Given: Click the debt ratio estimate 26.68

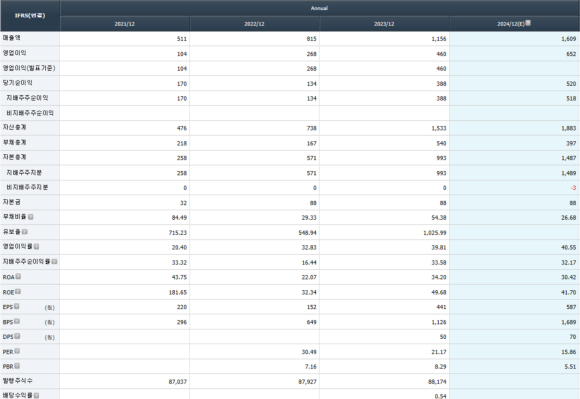Looking at the screenshot, I should coord(569,218).
